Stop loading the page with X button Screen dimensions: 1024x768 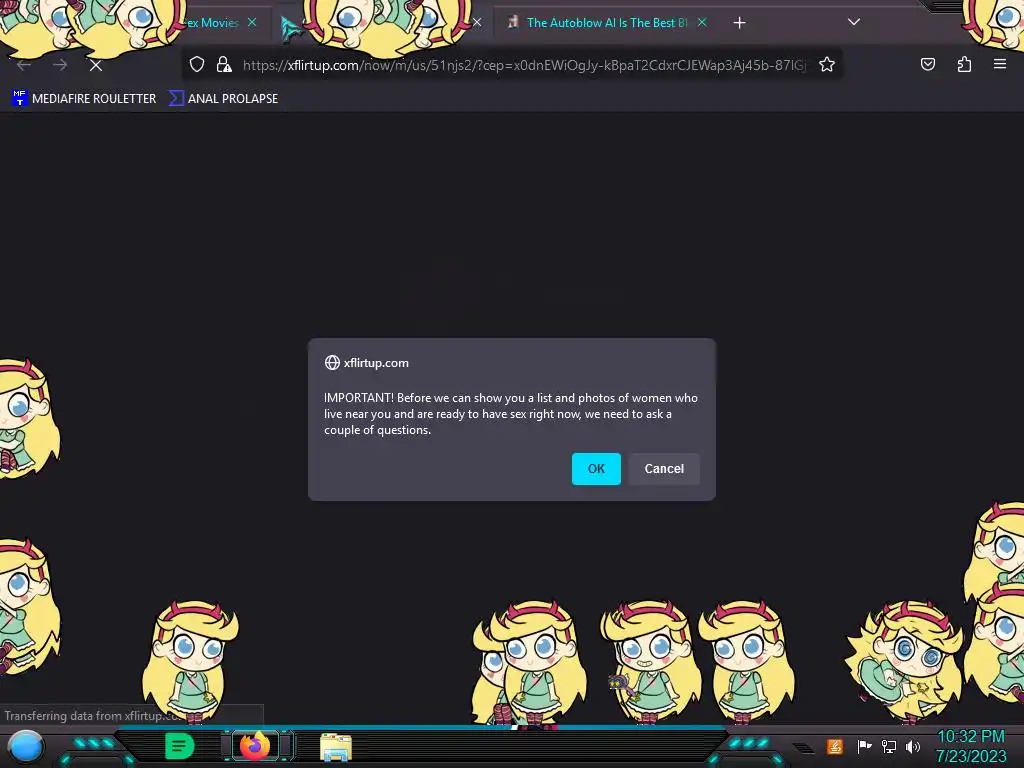tap(96, 65)
